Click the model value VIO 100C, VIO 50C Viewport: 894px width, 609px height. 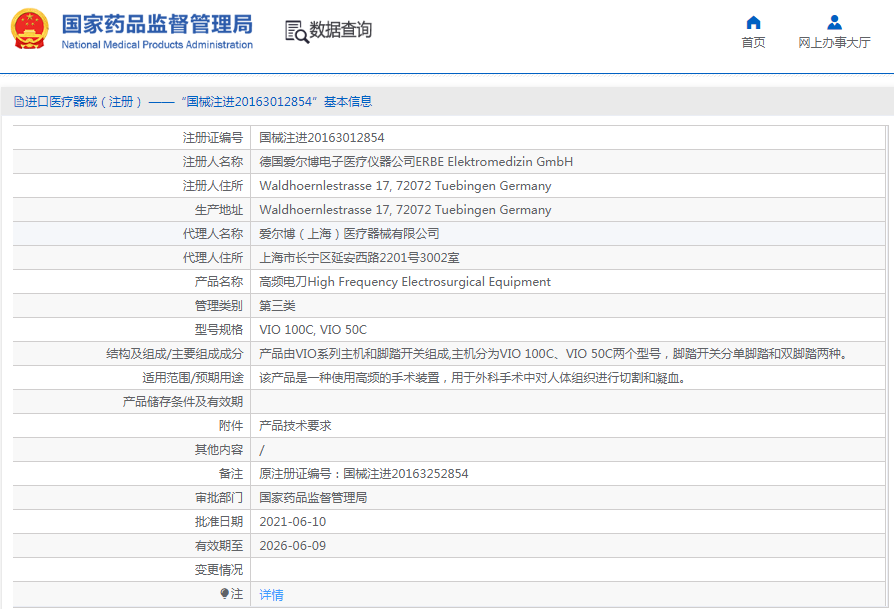(x=313, y=330)
